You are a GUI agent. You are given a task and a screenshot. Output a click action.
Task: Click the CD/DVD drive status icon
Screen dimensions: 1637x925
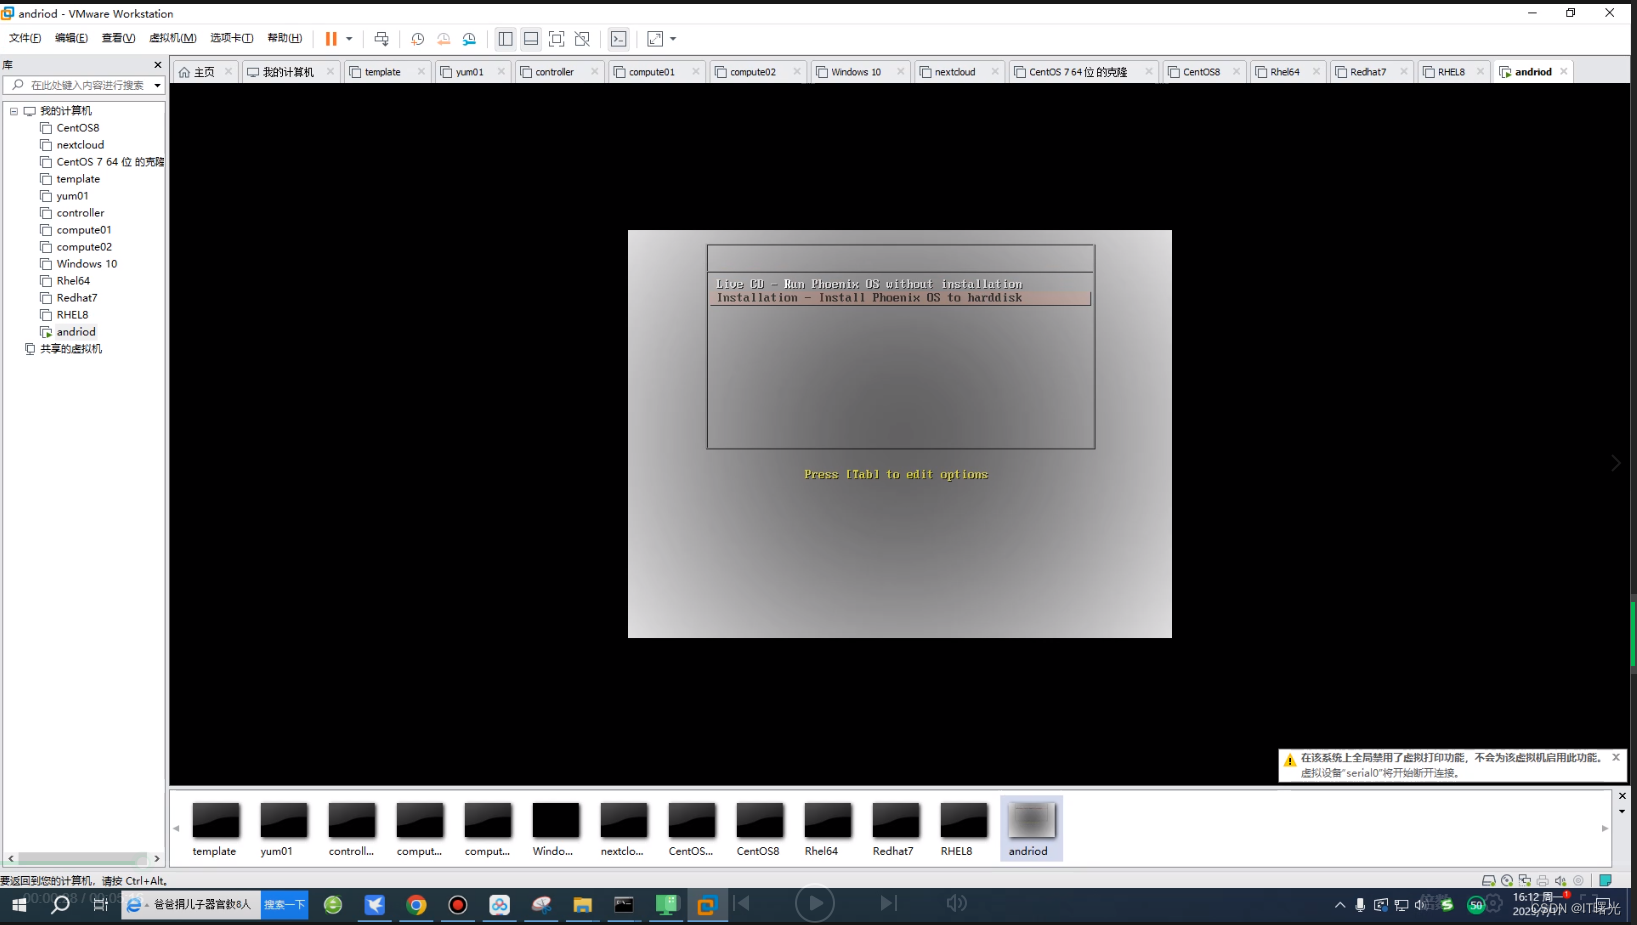coord(1507,881)
